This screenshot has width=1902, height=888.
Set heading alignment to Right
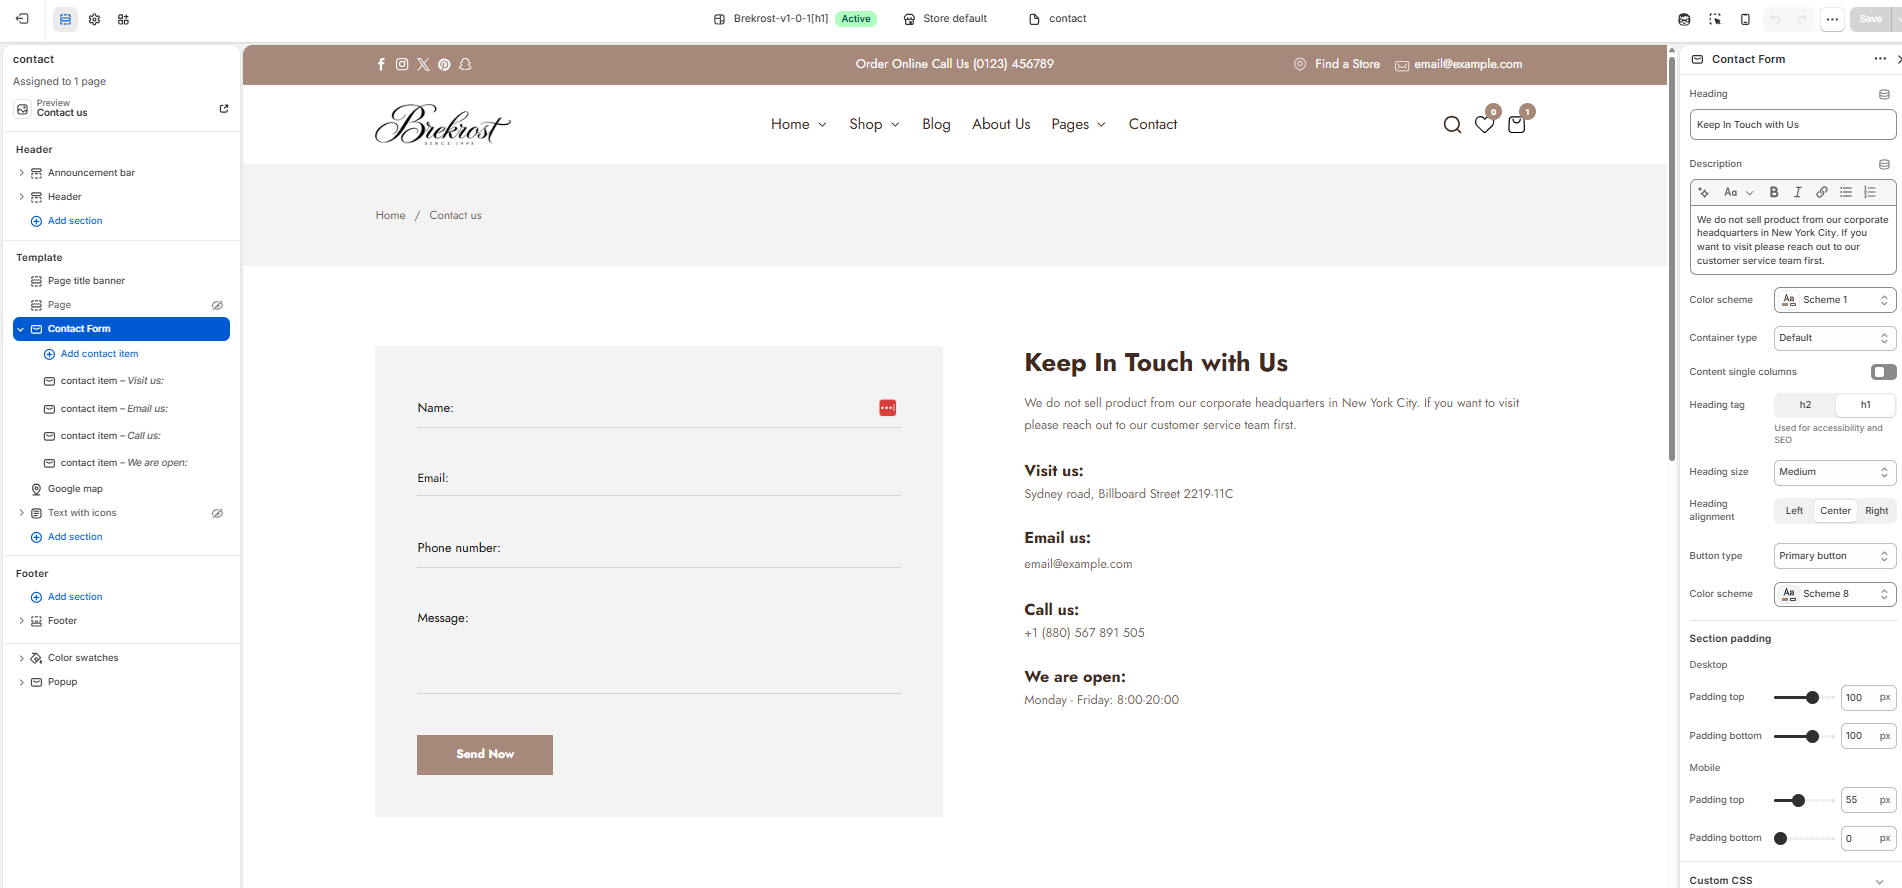point(1876,511)
